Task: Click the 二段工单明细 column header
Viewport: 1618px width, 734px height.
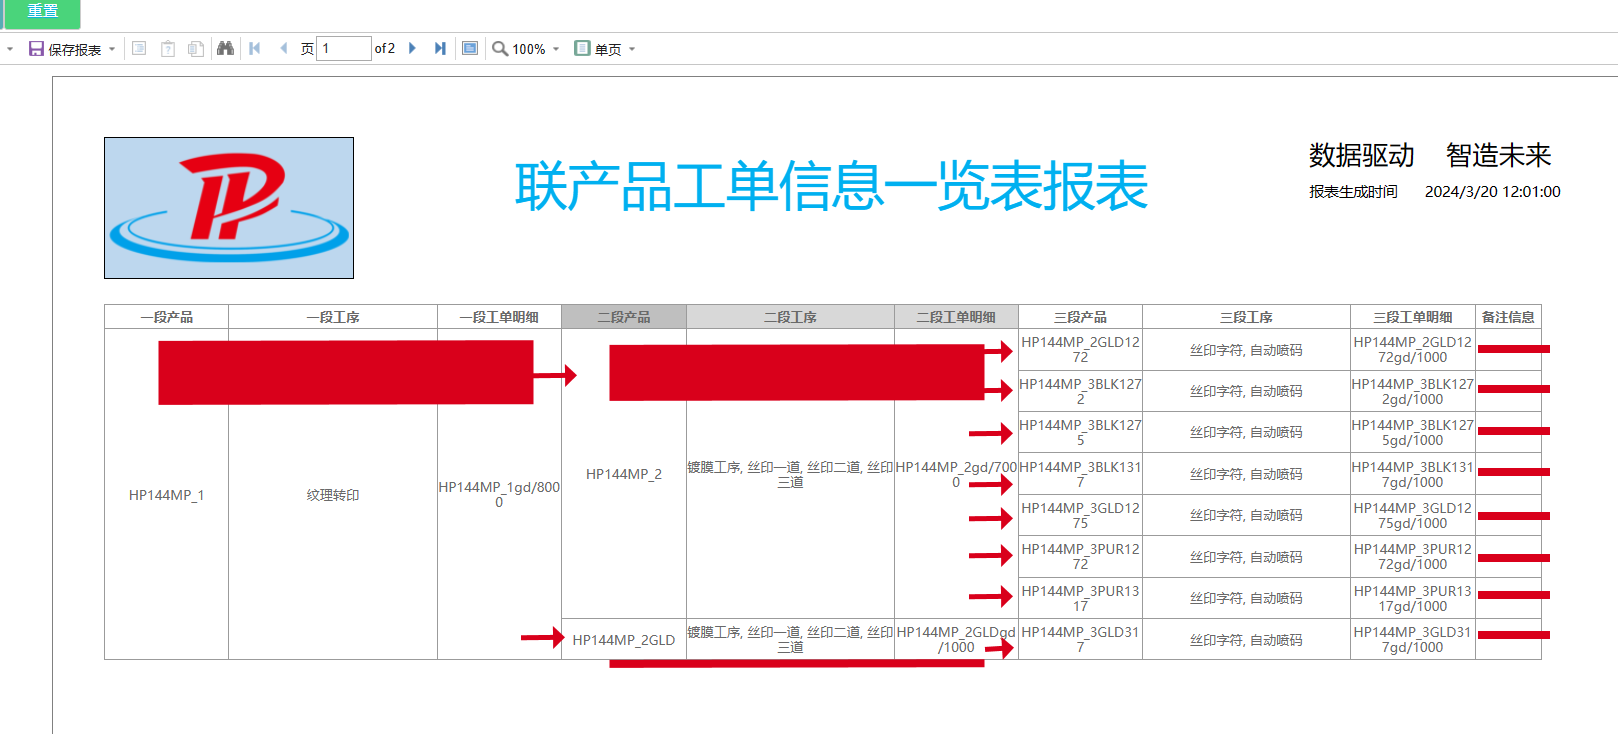Action: [956, 317]
